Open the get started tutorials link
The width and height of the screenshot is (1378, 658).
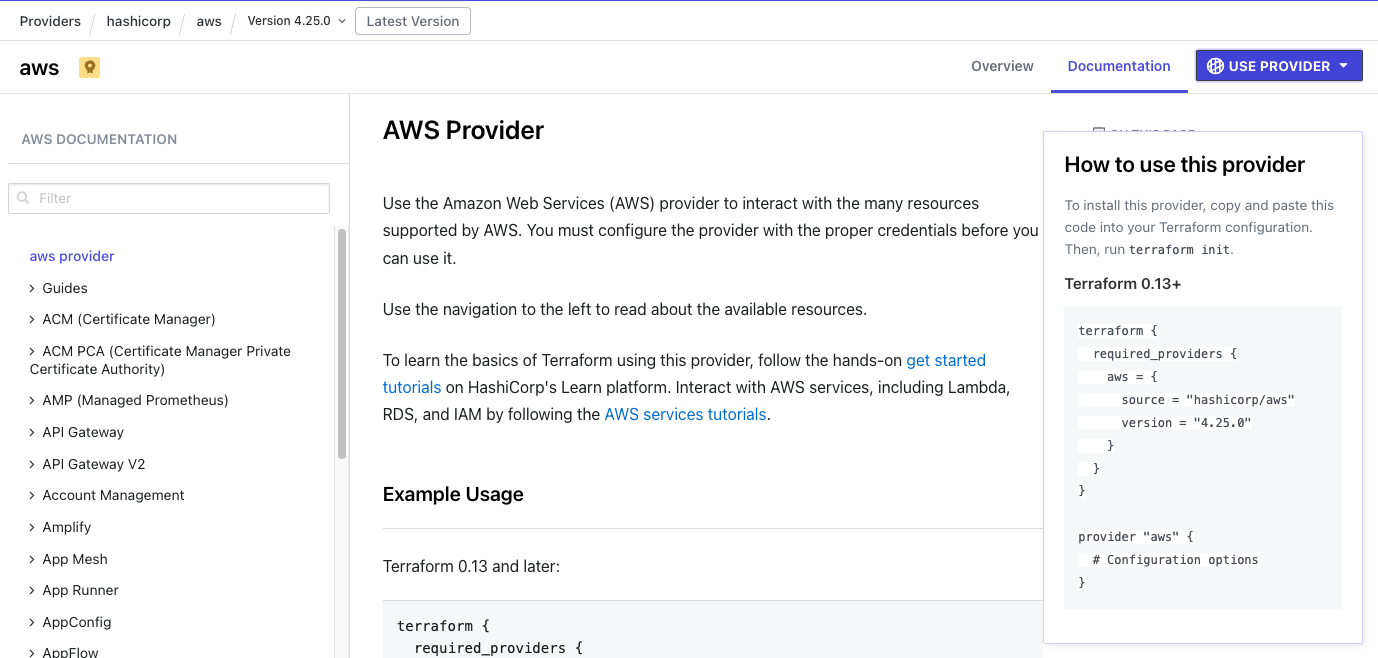(x=684, y=373)
